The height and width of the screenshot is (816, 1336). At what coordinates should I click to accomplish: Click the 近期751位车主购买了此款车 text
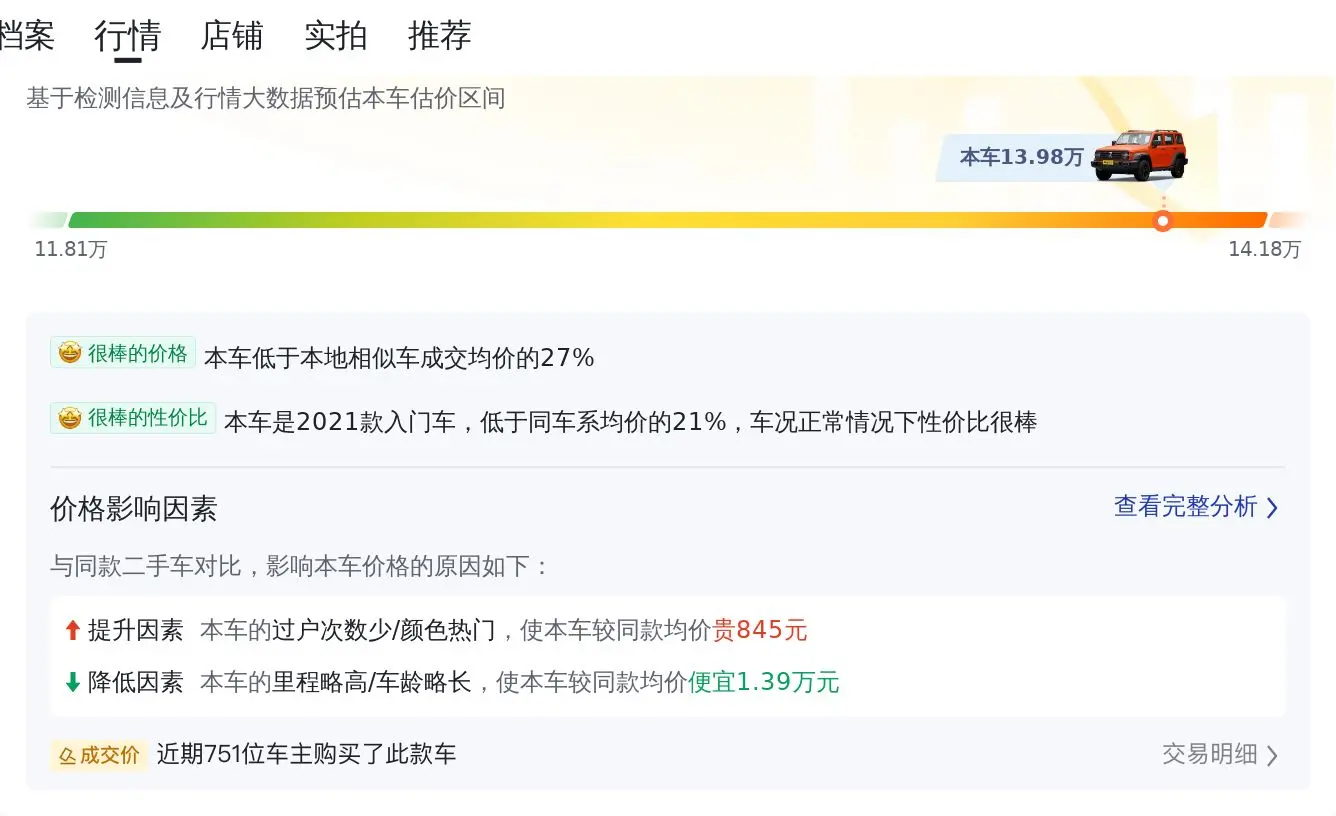(x=306, y=754)
